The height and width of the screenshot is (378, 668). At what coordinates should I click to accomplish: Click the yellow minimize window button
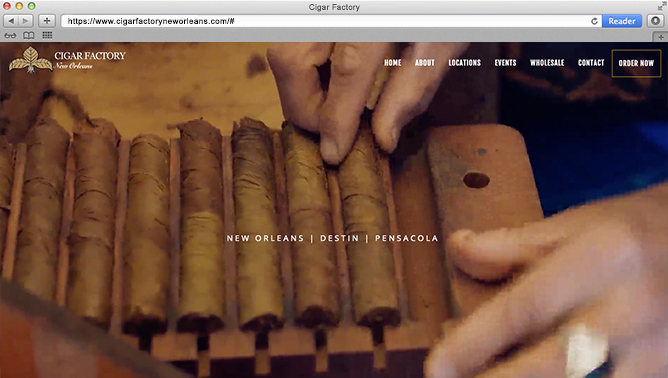point(19,6)
